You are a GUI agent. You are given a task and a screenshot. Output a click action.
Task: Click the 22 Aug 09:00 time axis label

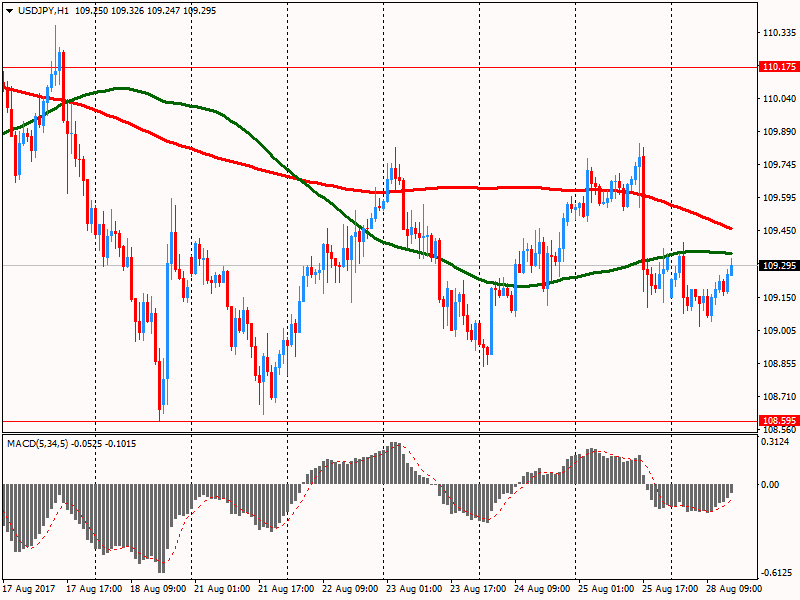click(350, 589)
